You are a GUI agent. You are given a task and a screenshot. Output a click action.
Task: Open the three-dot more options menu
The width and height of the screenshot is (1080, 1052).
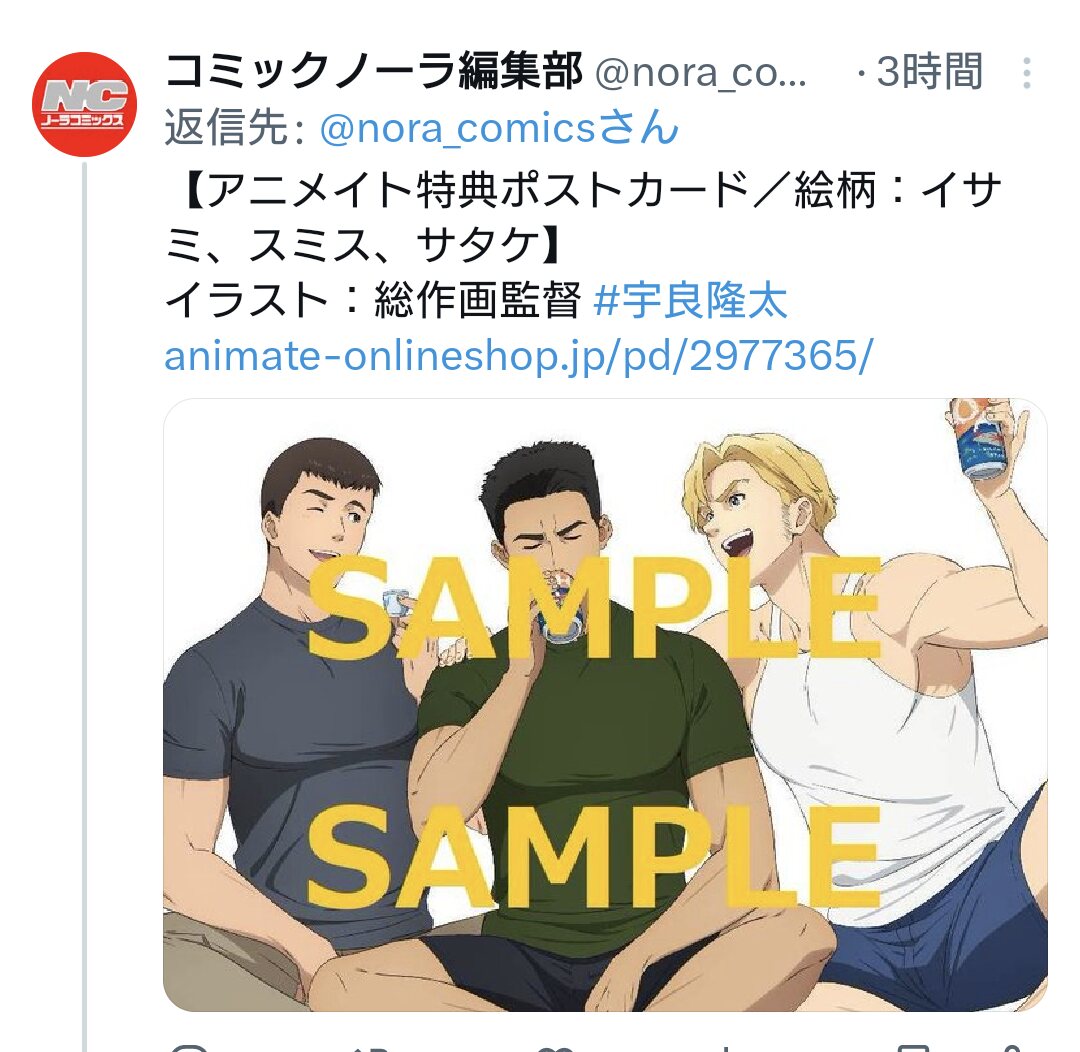point(1026,72)
